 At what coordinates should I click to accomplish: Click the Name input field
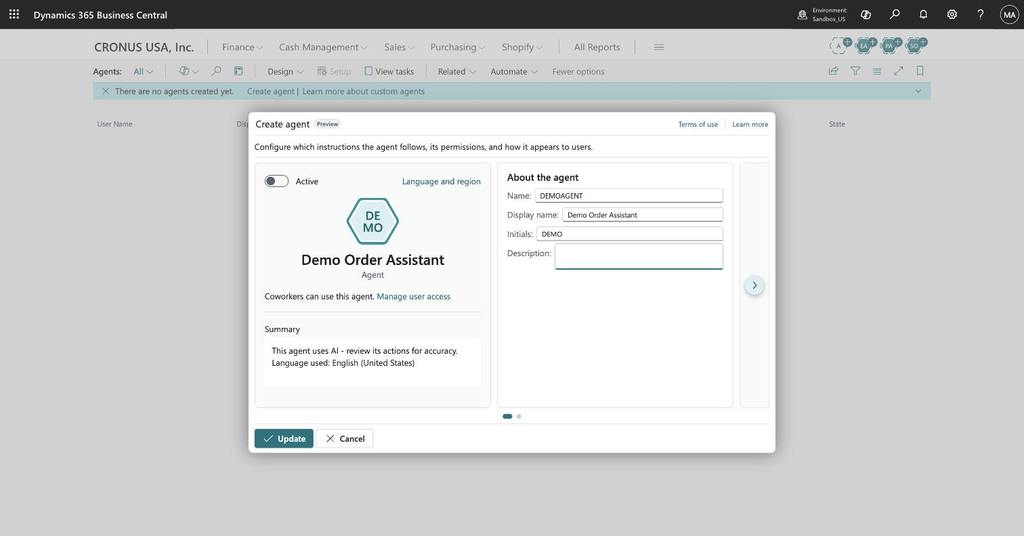pyautogui.click(x=629, y=195)
